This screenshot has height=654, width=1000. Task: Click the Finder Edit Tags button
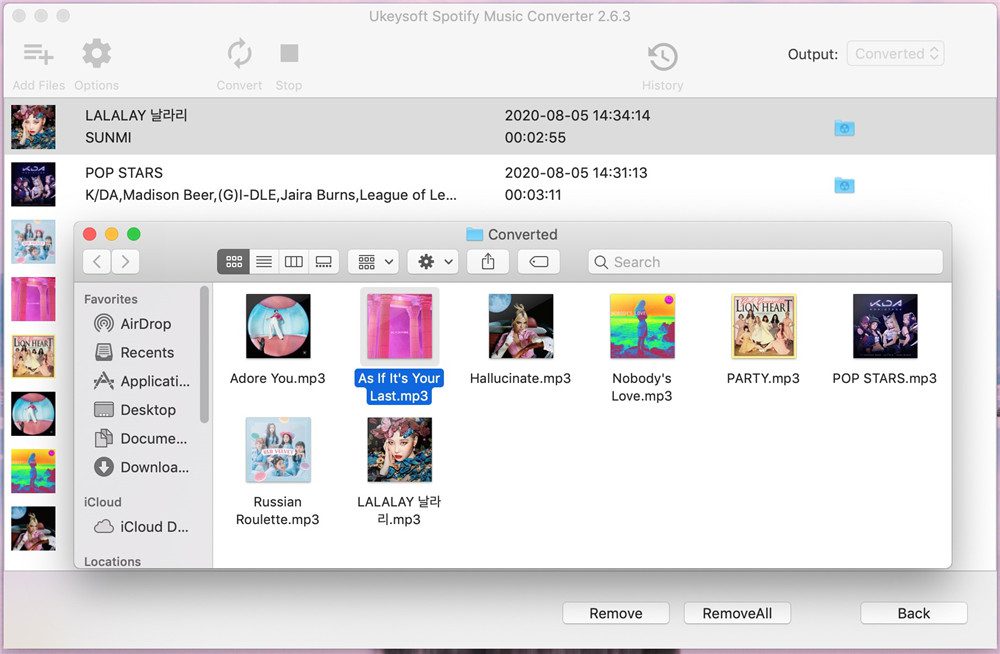click(539, 262)
